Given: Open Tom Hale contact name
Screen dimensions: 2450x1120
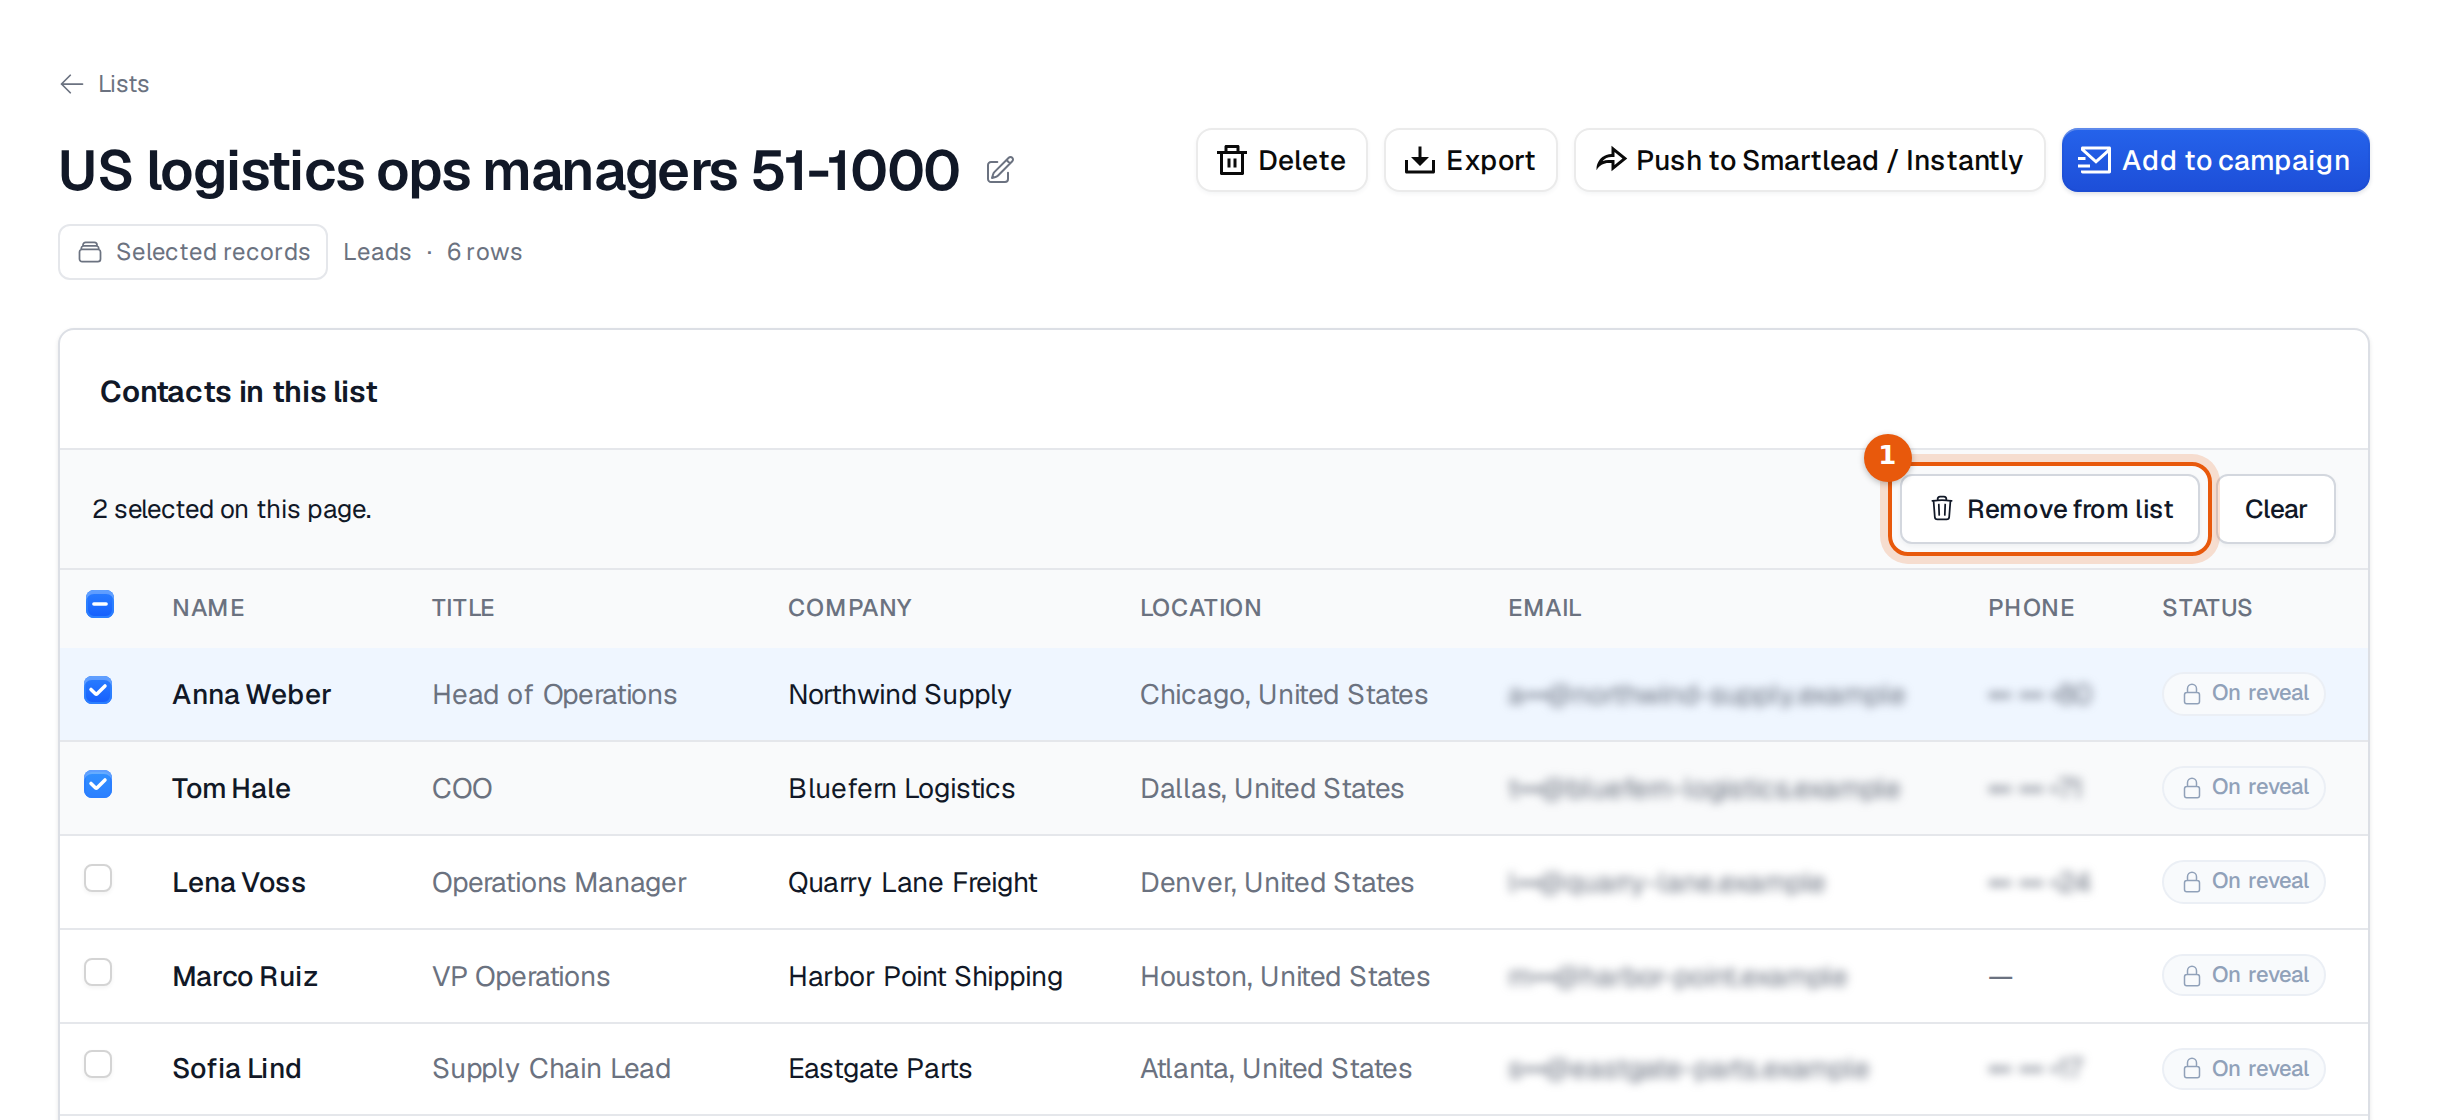Looking at the screenshot, I should pyautogui.click(x=231, y=789).
